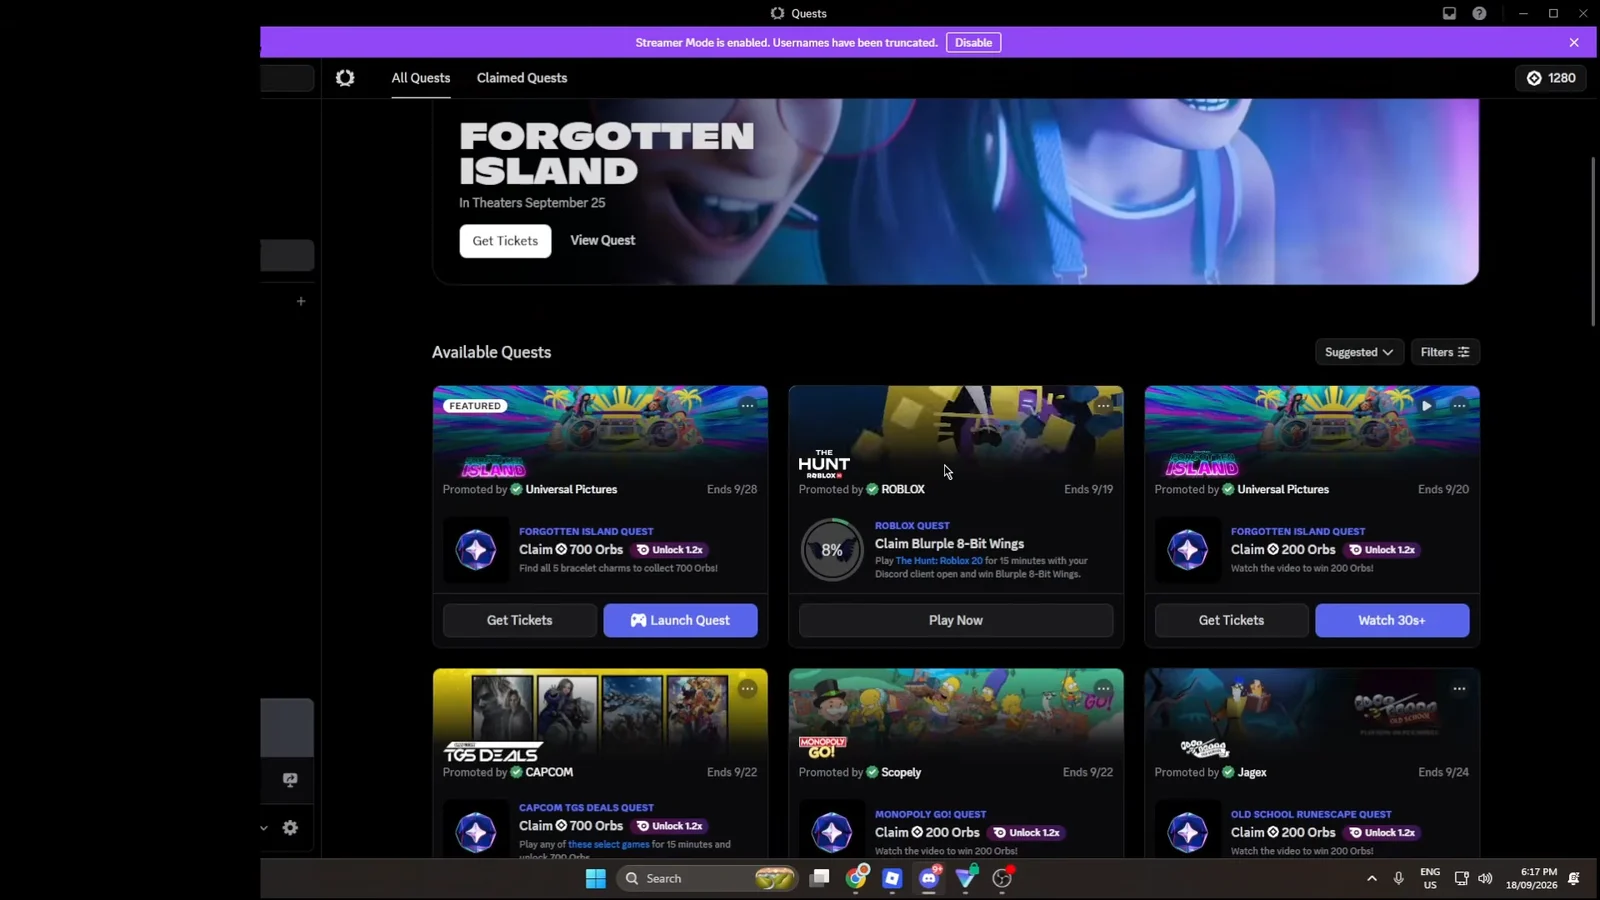This screenshot has height=900, width=1600.
Task: Open Discord from the taskbar
Action: pos(929,878)
